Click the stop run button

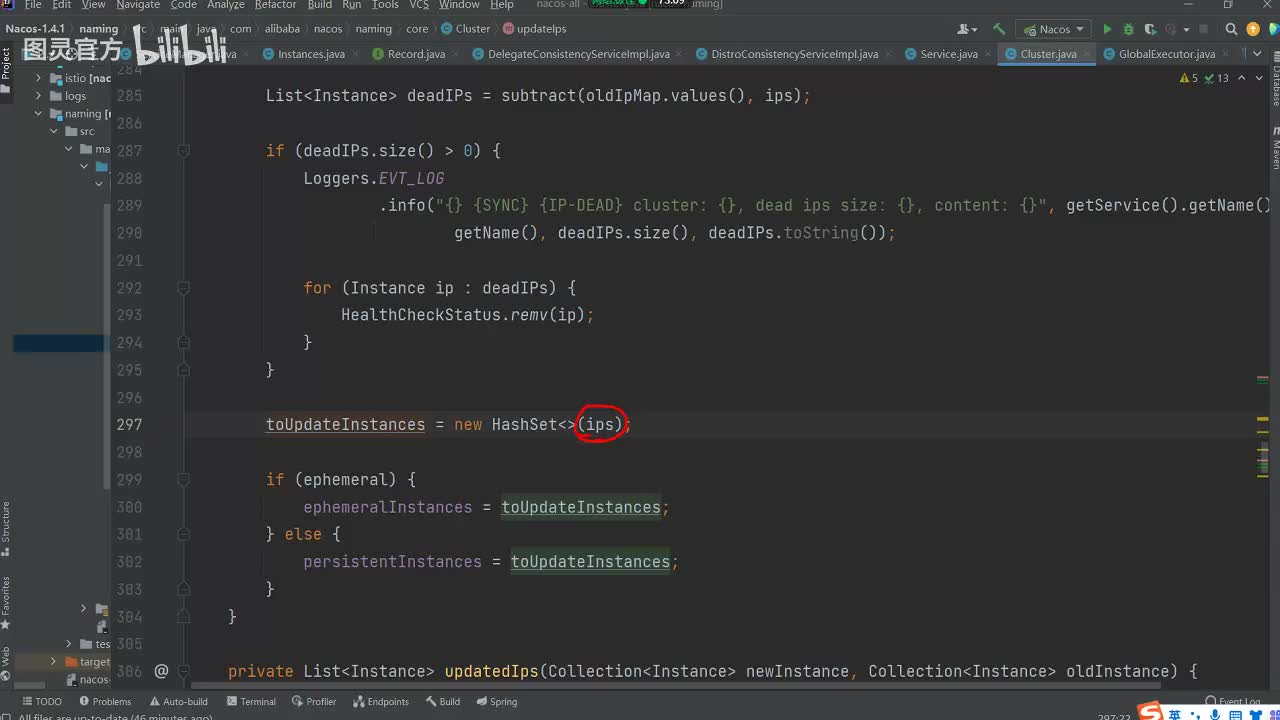tap(1203, 29)
